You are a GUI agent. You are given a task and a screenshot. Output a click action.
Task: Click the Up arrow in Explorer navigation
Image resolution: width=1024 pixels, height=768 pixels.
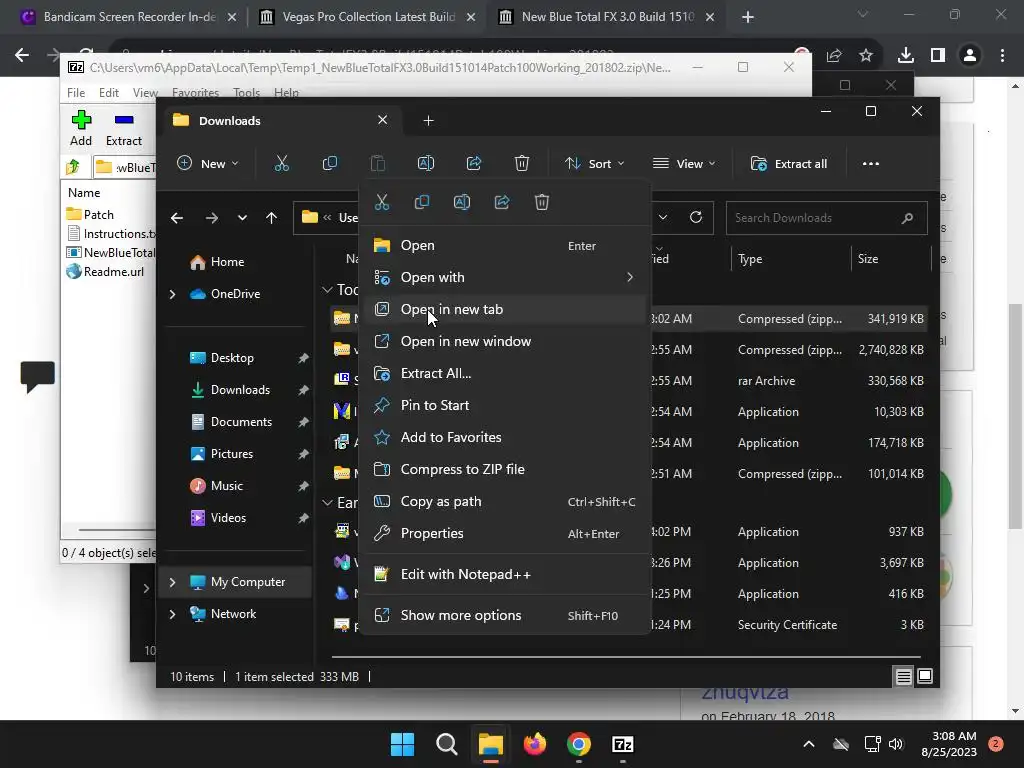(272, 218)
